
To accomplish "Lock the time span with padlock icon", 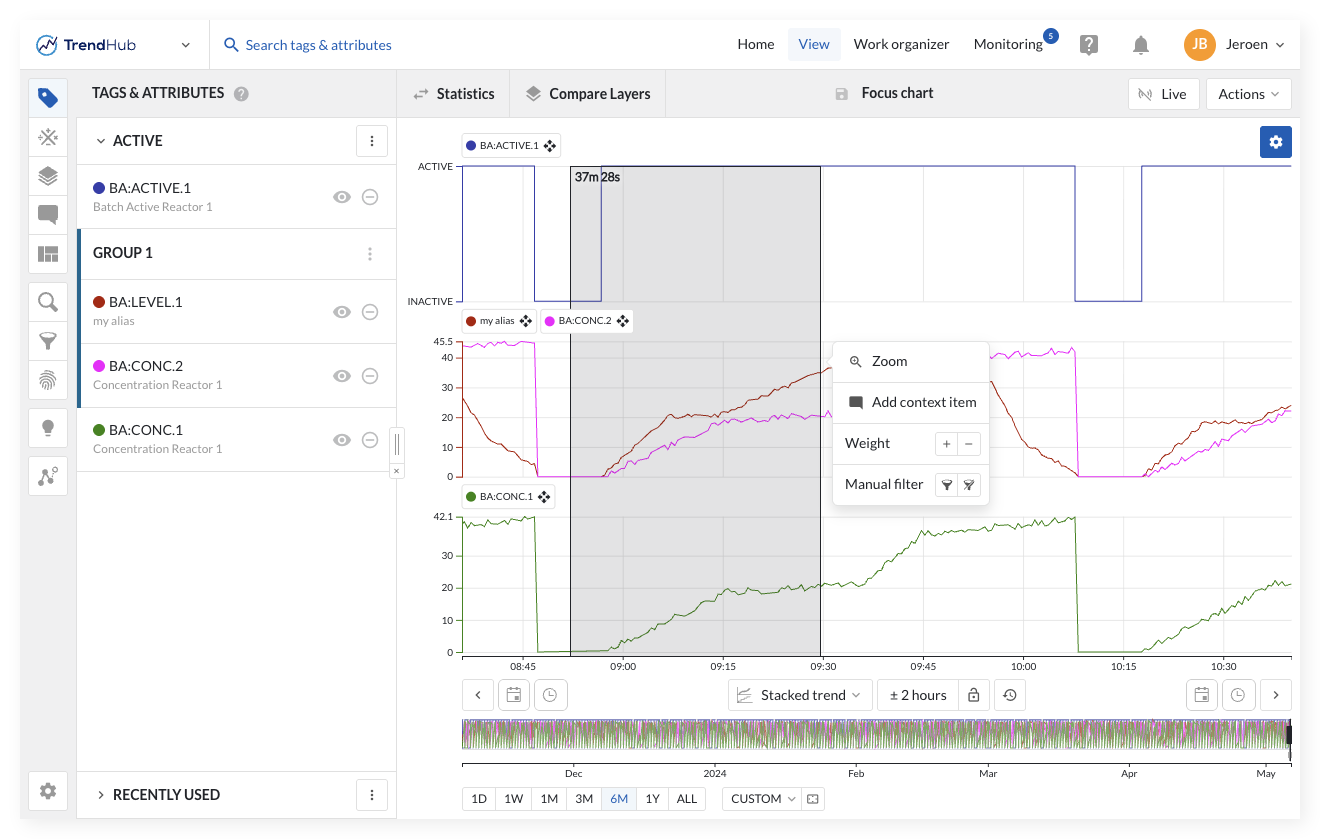I will pyautogui.click(x=973, y=695).
